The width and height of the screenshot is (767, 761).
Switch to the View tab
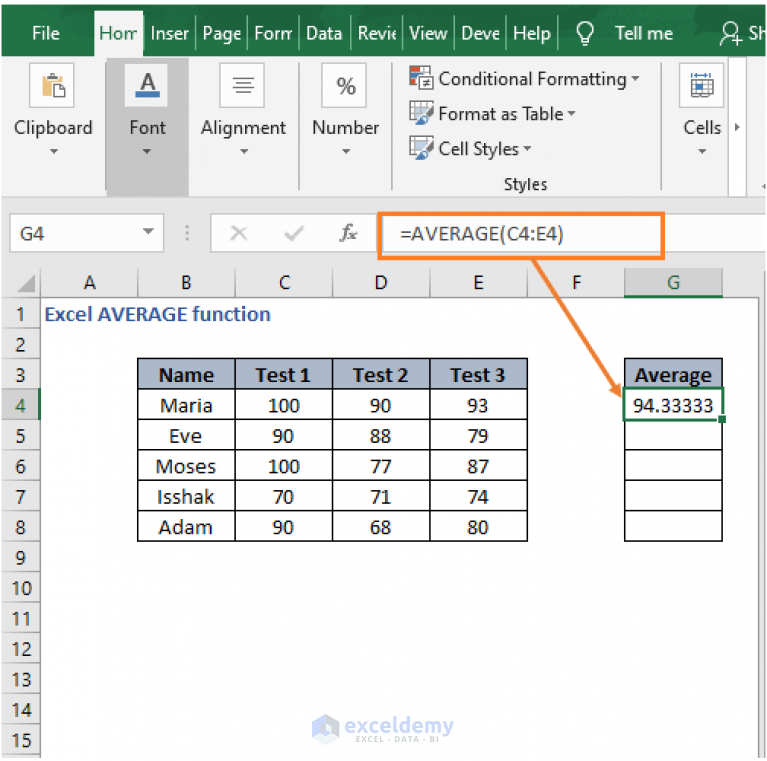[x=428, y=33]
